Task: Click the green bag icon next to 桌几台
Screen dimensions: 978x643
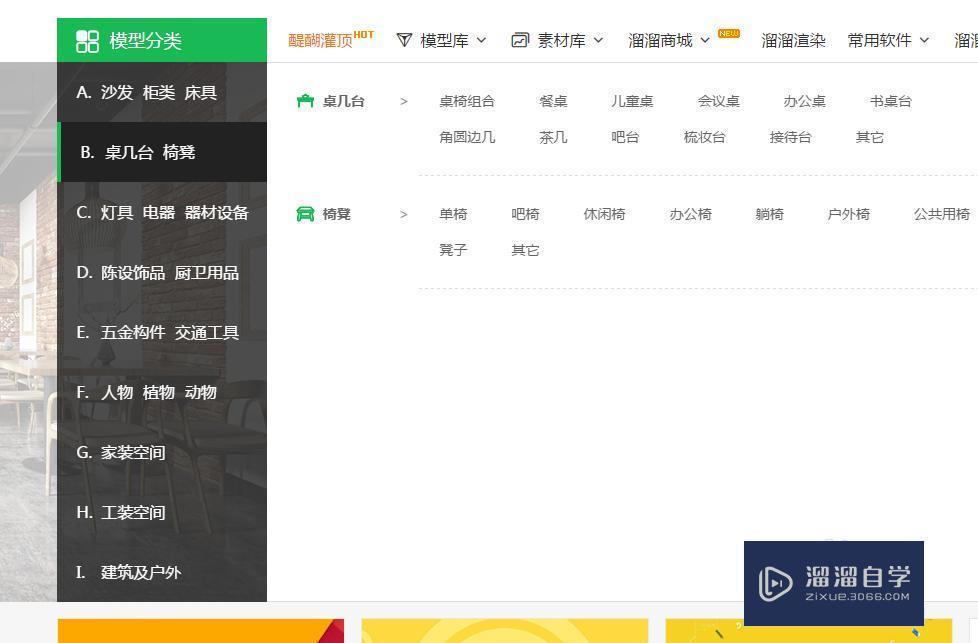Action: 306,100
